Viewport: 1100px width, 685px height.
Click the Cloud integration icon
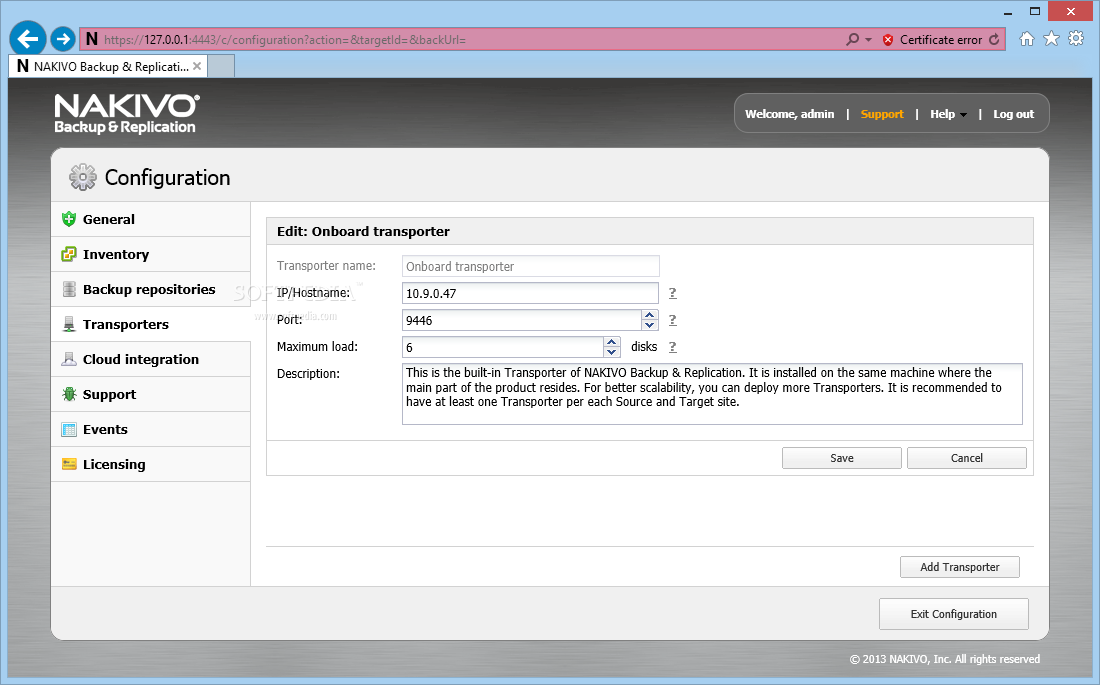pyautogui.click(x=69, y=359)
